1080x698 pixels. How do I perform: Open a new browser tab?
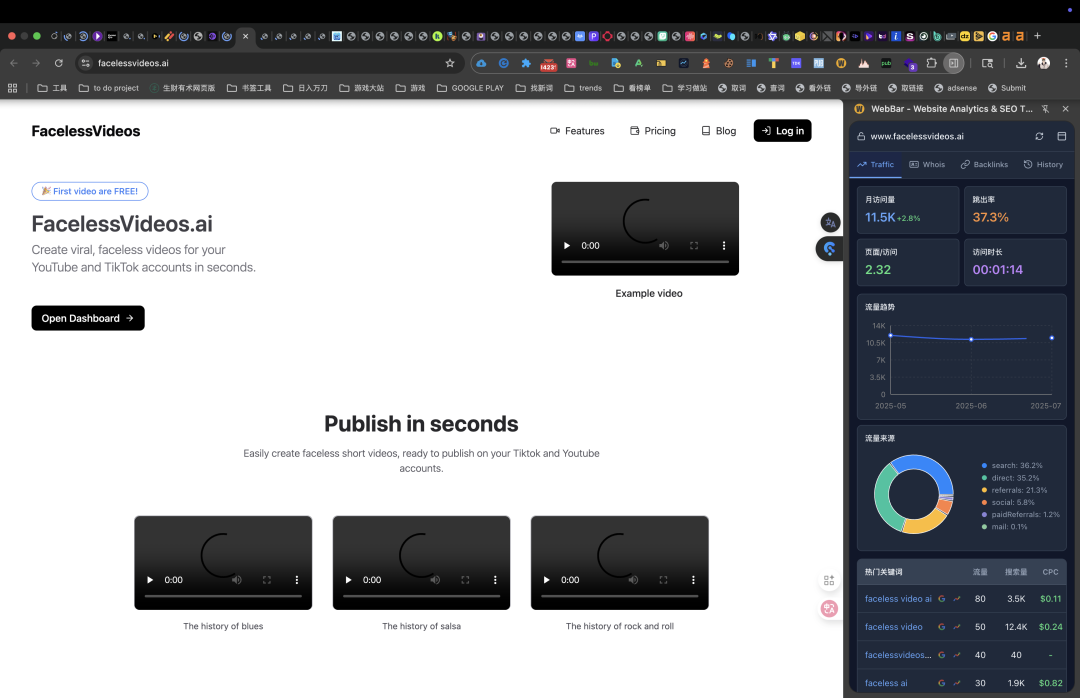[1037, 36]
